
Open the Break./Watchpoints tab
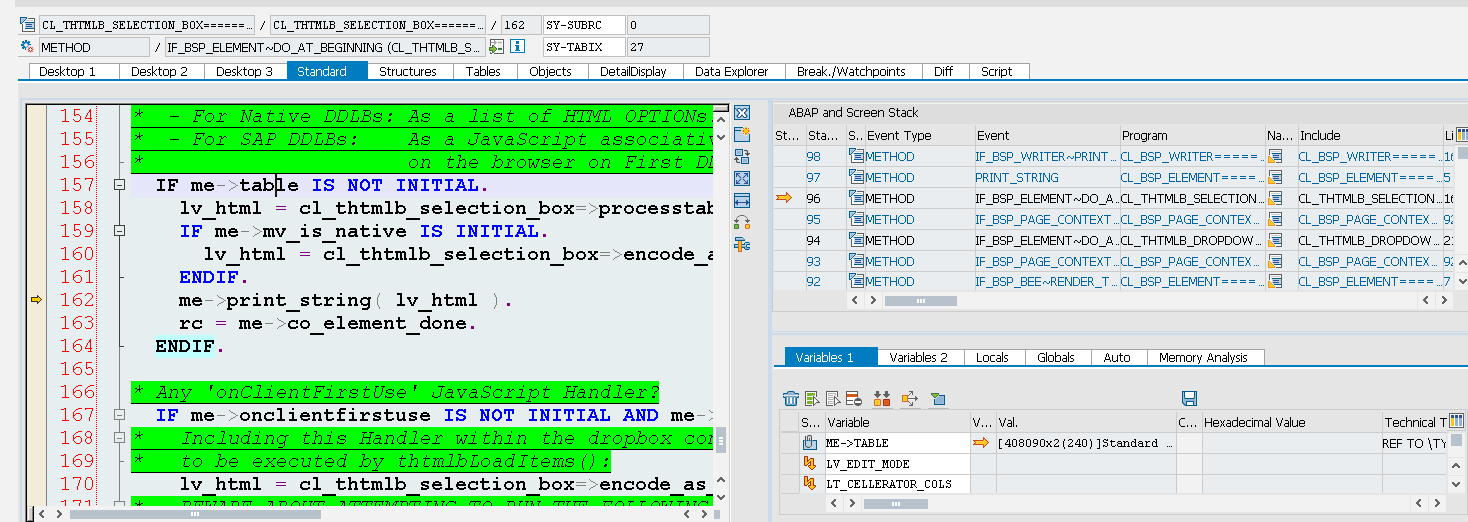(851, 71)
